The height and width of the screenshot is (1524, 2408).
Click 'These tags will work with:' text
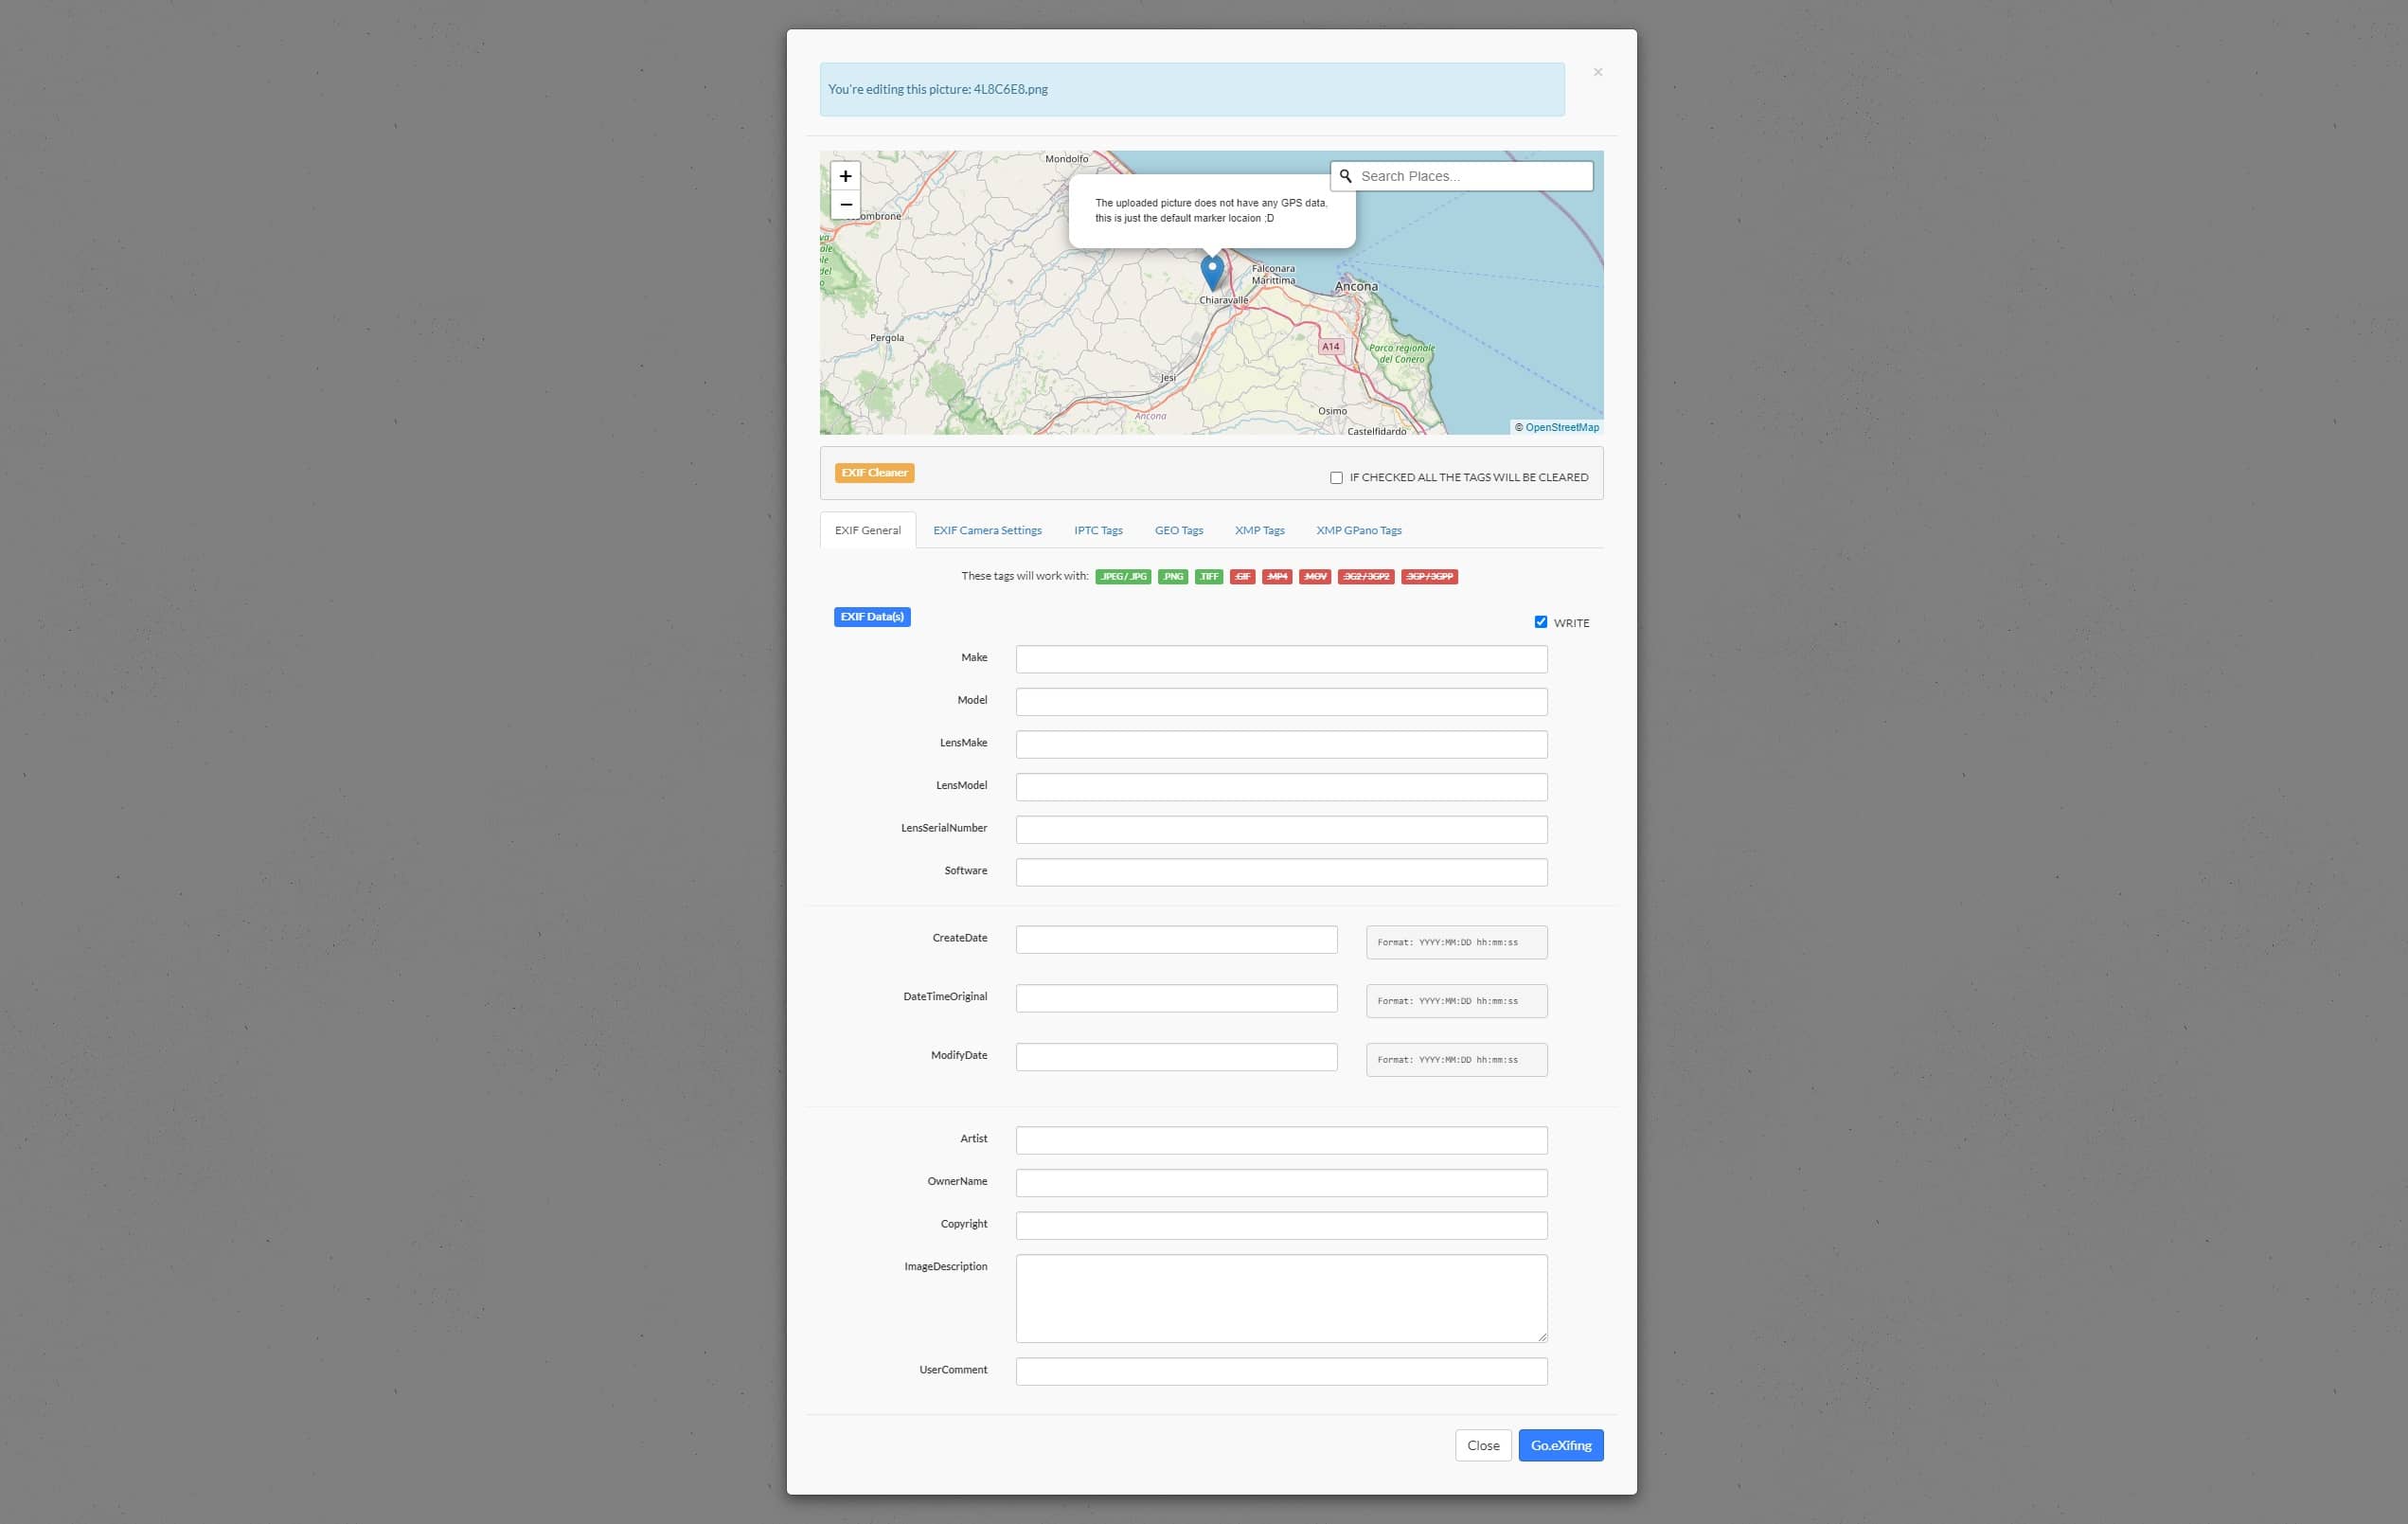[x=1024, y=576]
